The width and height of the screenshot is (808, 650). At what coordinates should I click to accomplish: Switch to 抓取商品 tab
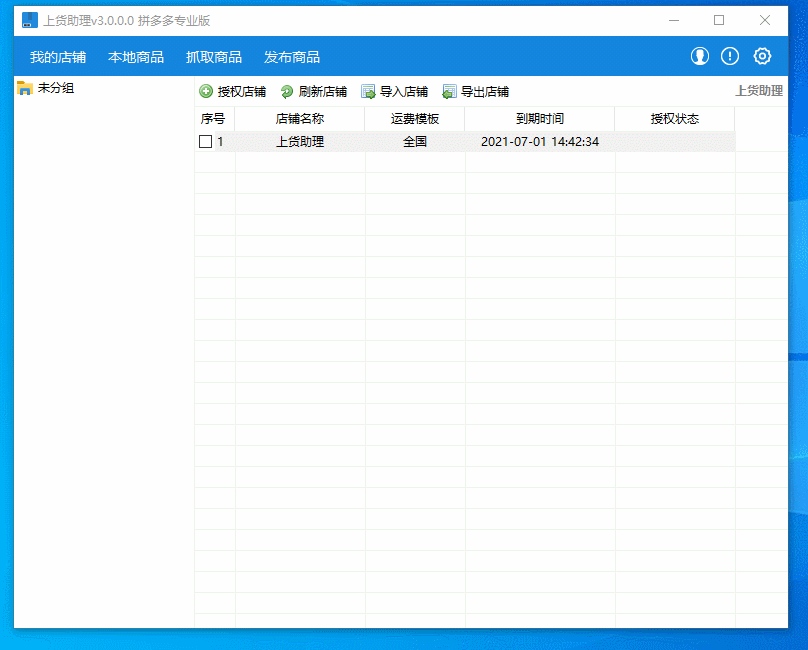coord(214,57)
